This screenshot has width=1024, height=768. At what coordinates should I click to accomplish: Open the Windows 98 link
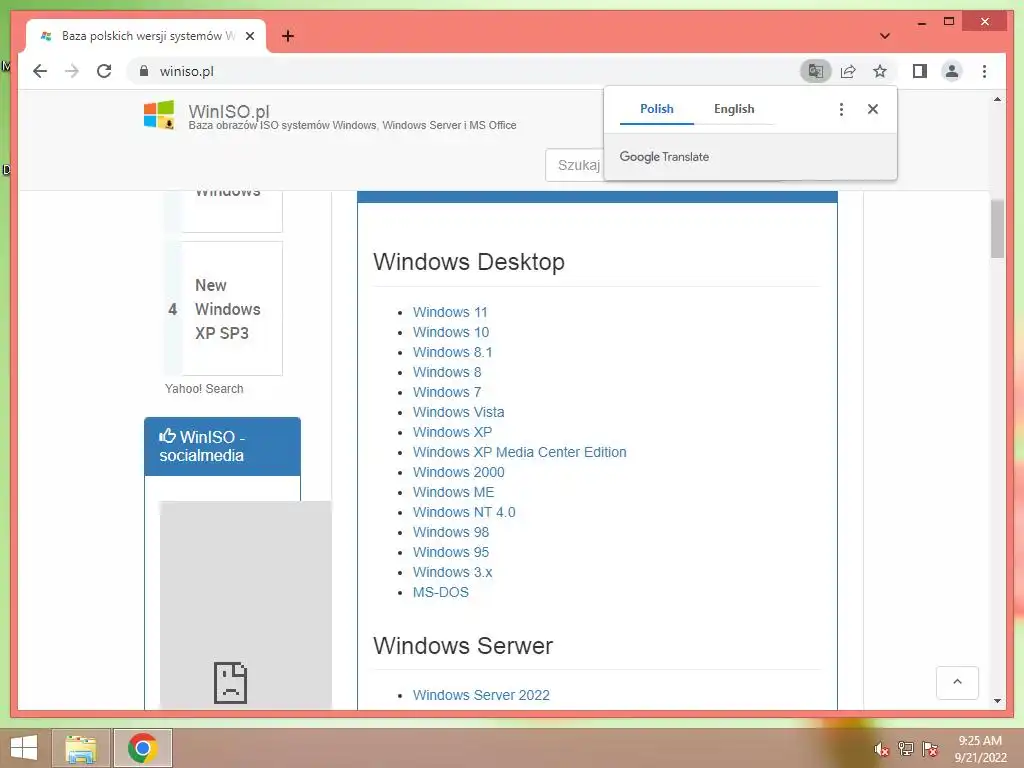click(x=451, y=532)
